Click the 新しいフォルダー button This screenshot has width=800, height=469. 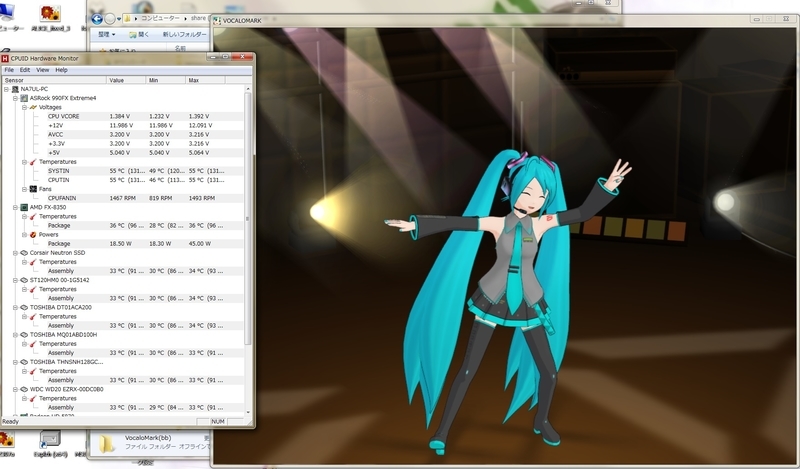click(185, 34)
